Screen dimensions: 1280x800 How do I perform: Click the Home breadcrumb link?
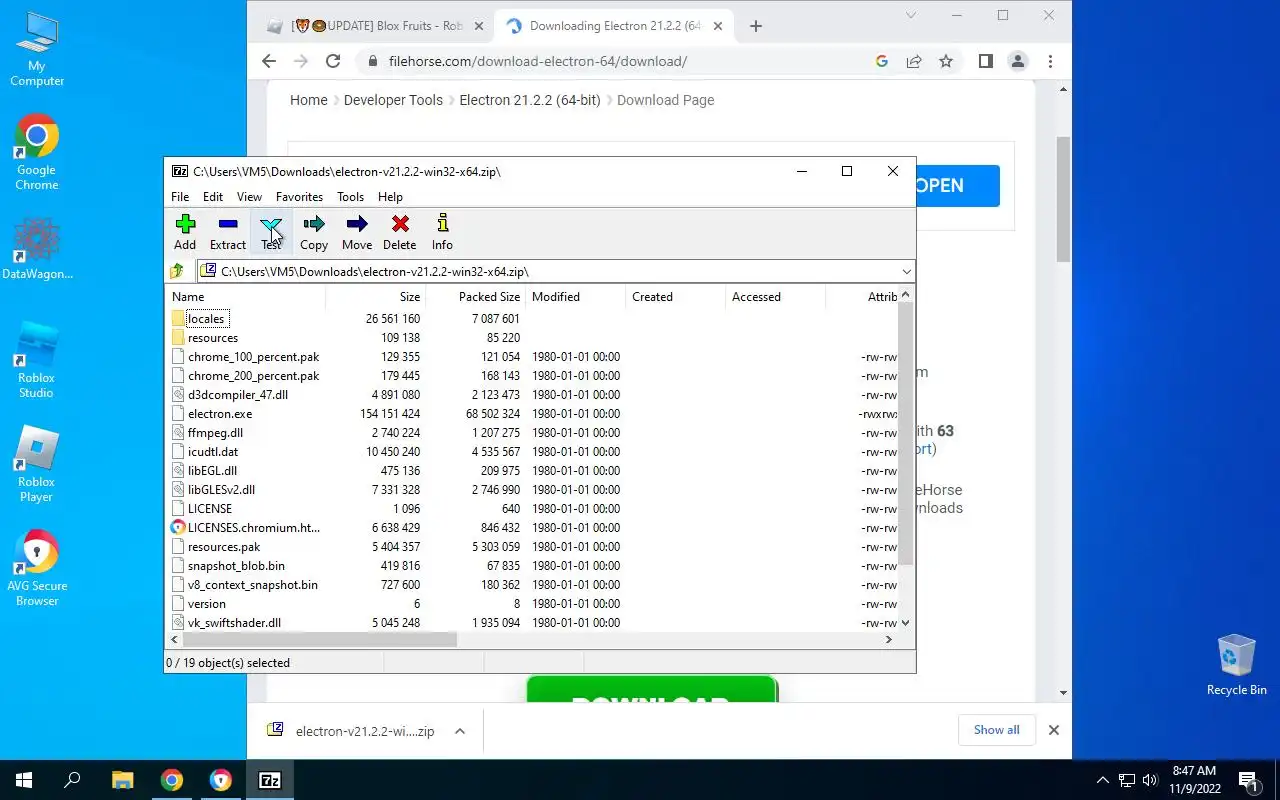pos(309,100)
